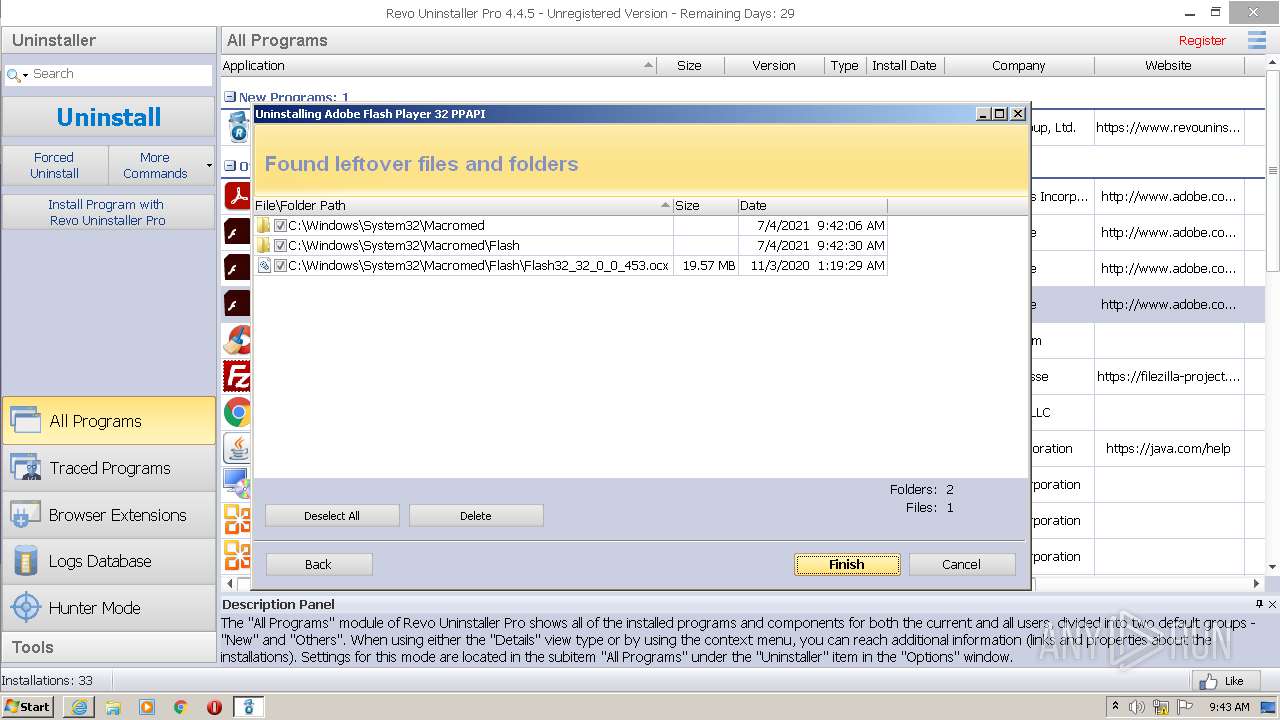Click the Logs Database cylinder icon

click(x=25, y=561)
